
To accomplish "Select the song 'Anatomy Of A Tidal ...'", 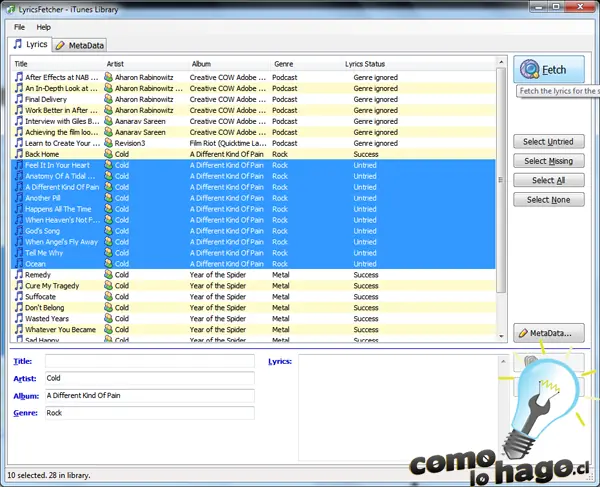I will tap(60, 176).
